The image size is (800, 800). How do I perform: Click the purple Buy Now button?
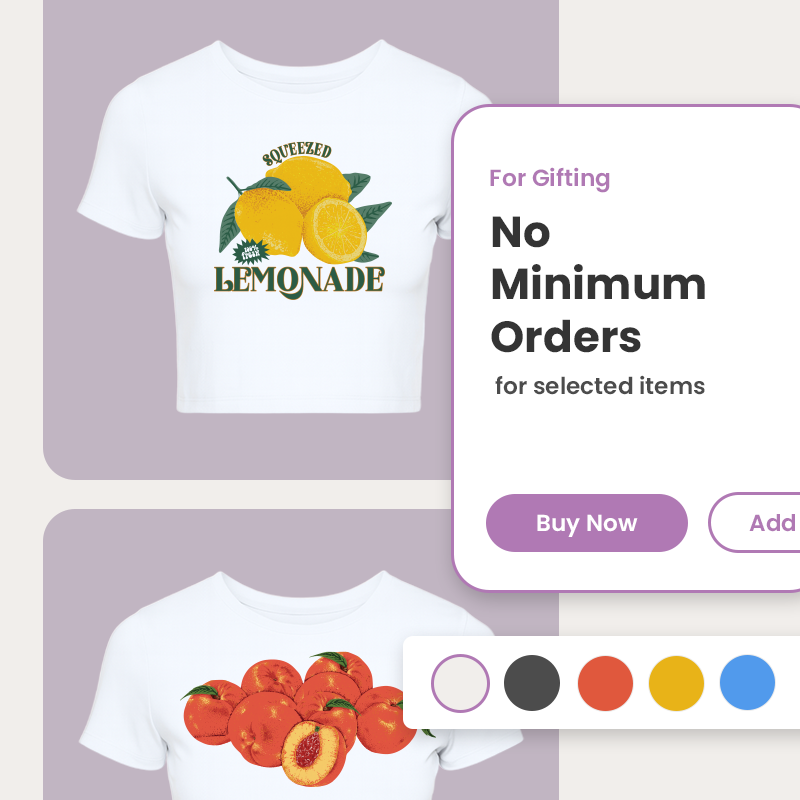586,523
